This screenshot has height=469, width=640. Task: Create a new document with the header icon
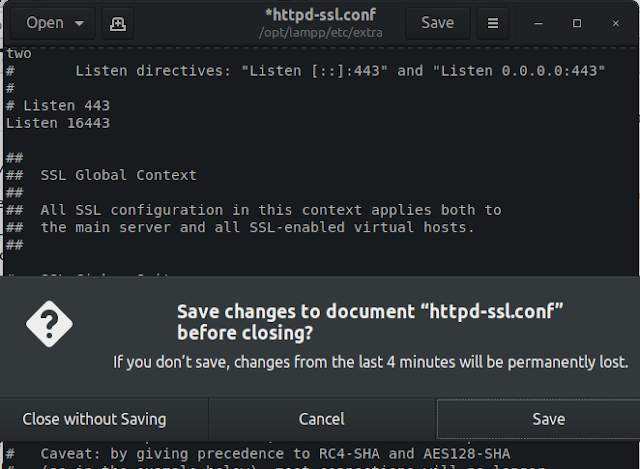click(118, 22)
